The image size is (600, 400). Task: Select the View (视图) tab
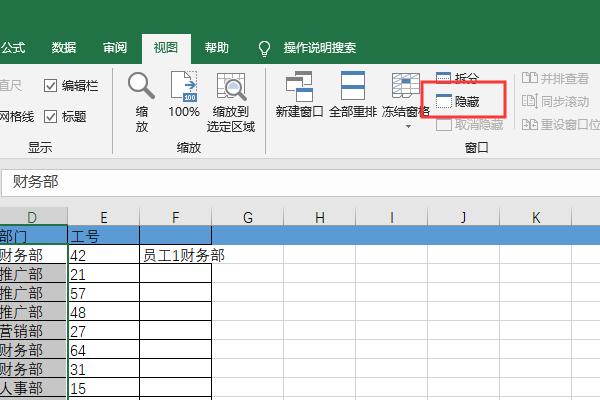pos(166,48)
